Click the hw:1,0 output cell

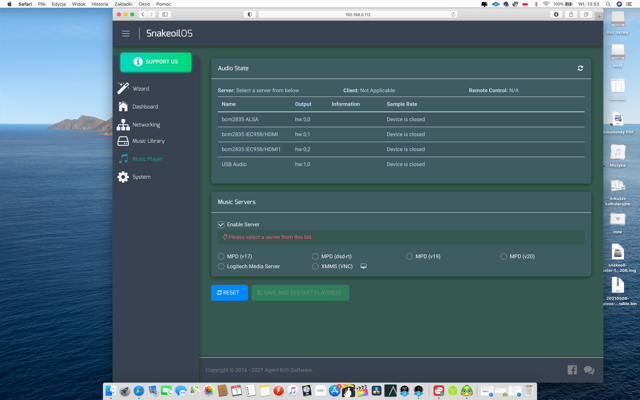tap(302, 164)
